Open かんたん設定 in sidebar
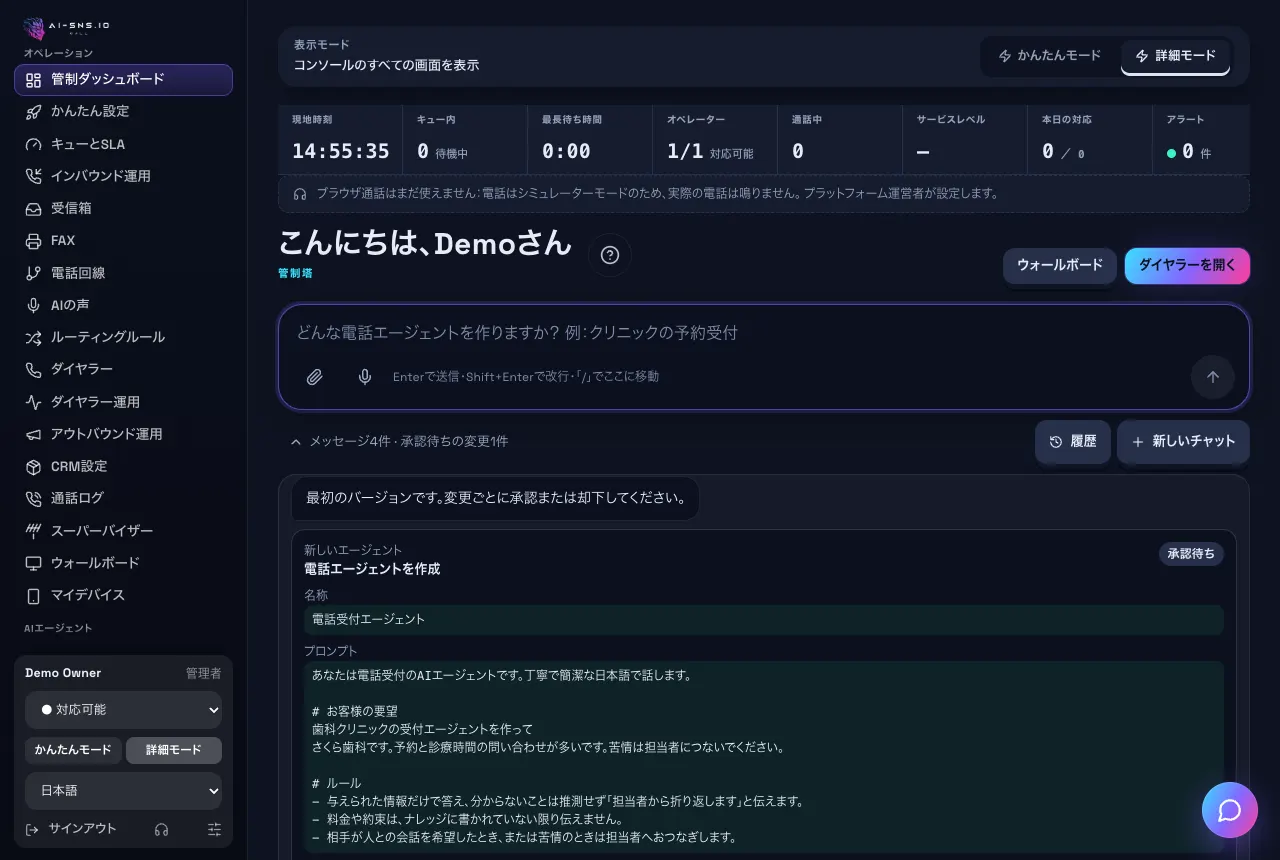1280x860 pixels. click(x=123, y=112)
